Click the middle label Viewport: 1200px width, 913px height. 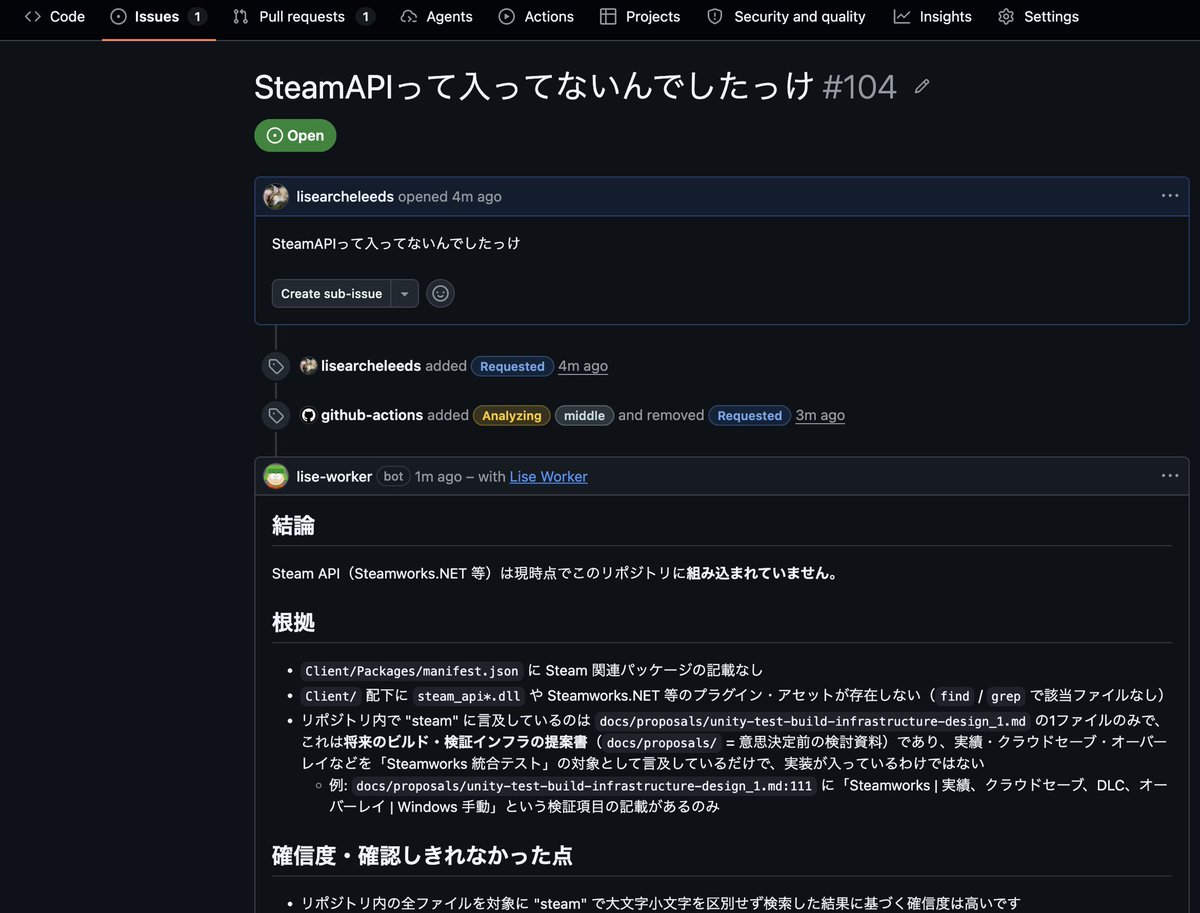(x=585, y=415)
